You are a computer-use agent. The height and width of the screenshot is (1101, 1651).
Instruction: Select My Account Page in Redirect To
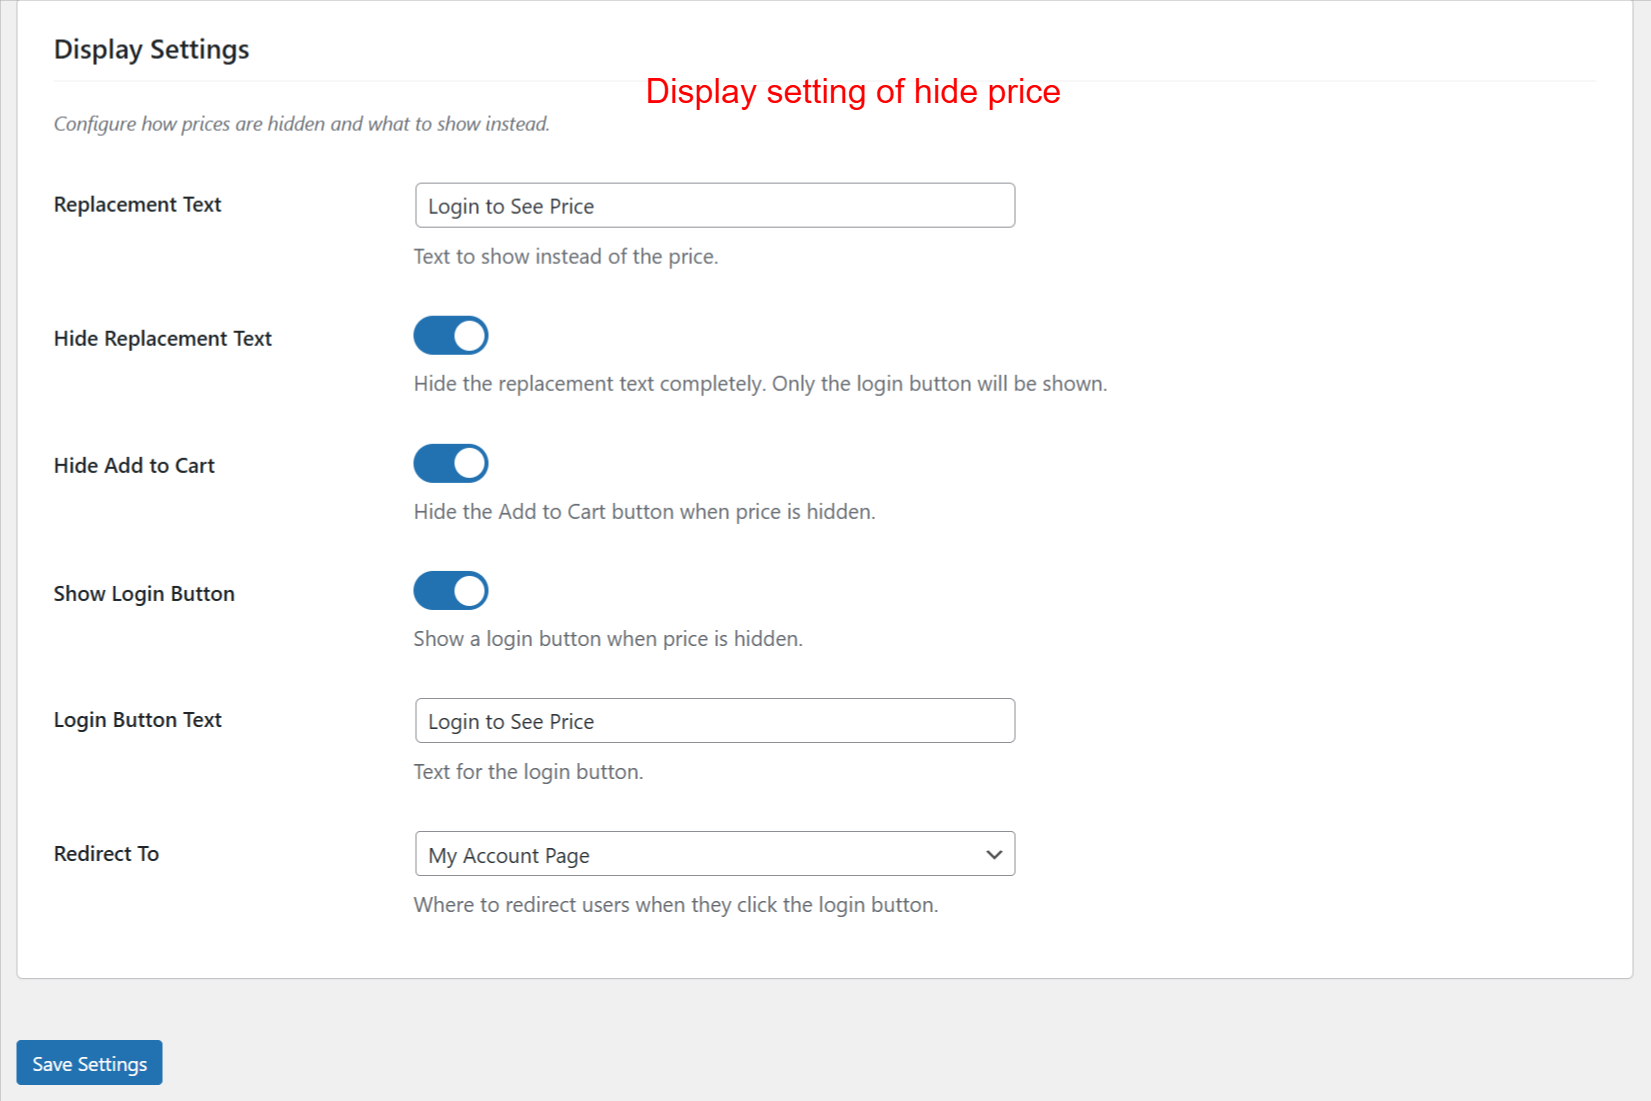pos(713,854)
